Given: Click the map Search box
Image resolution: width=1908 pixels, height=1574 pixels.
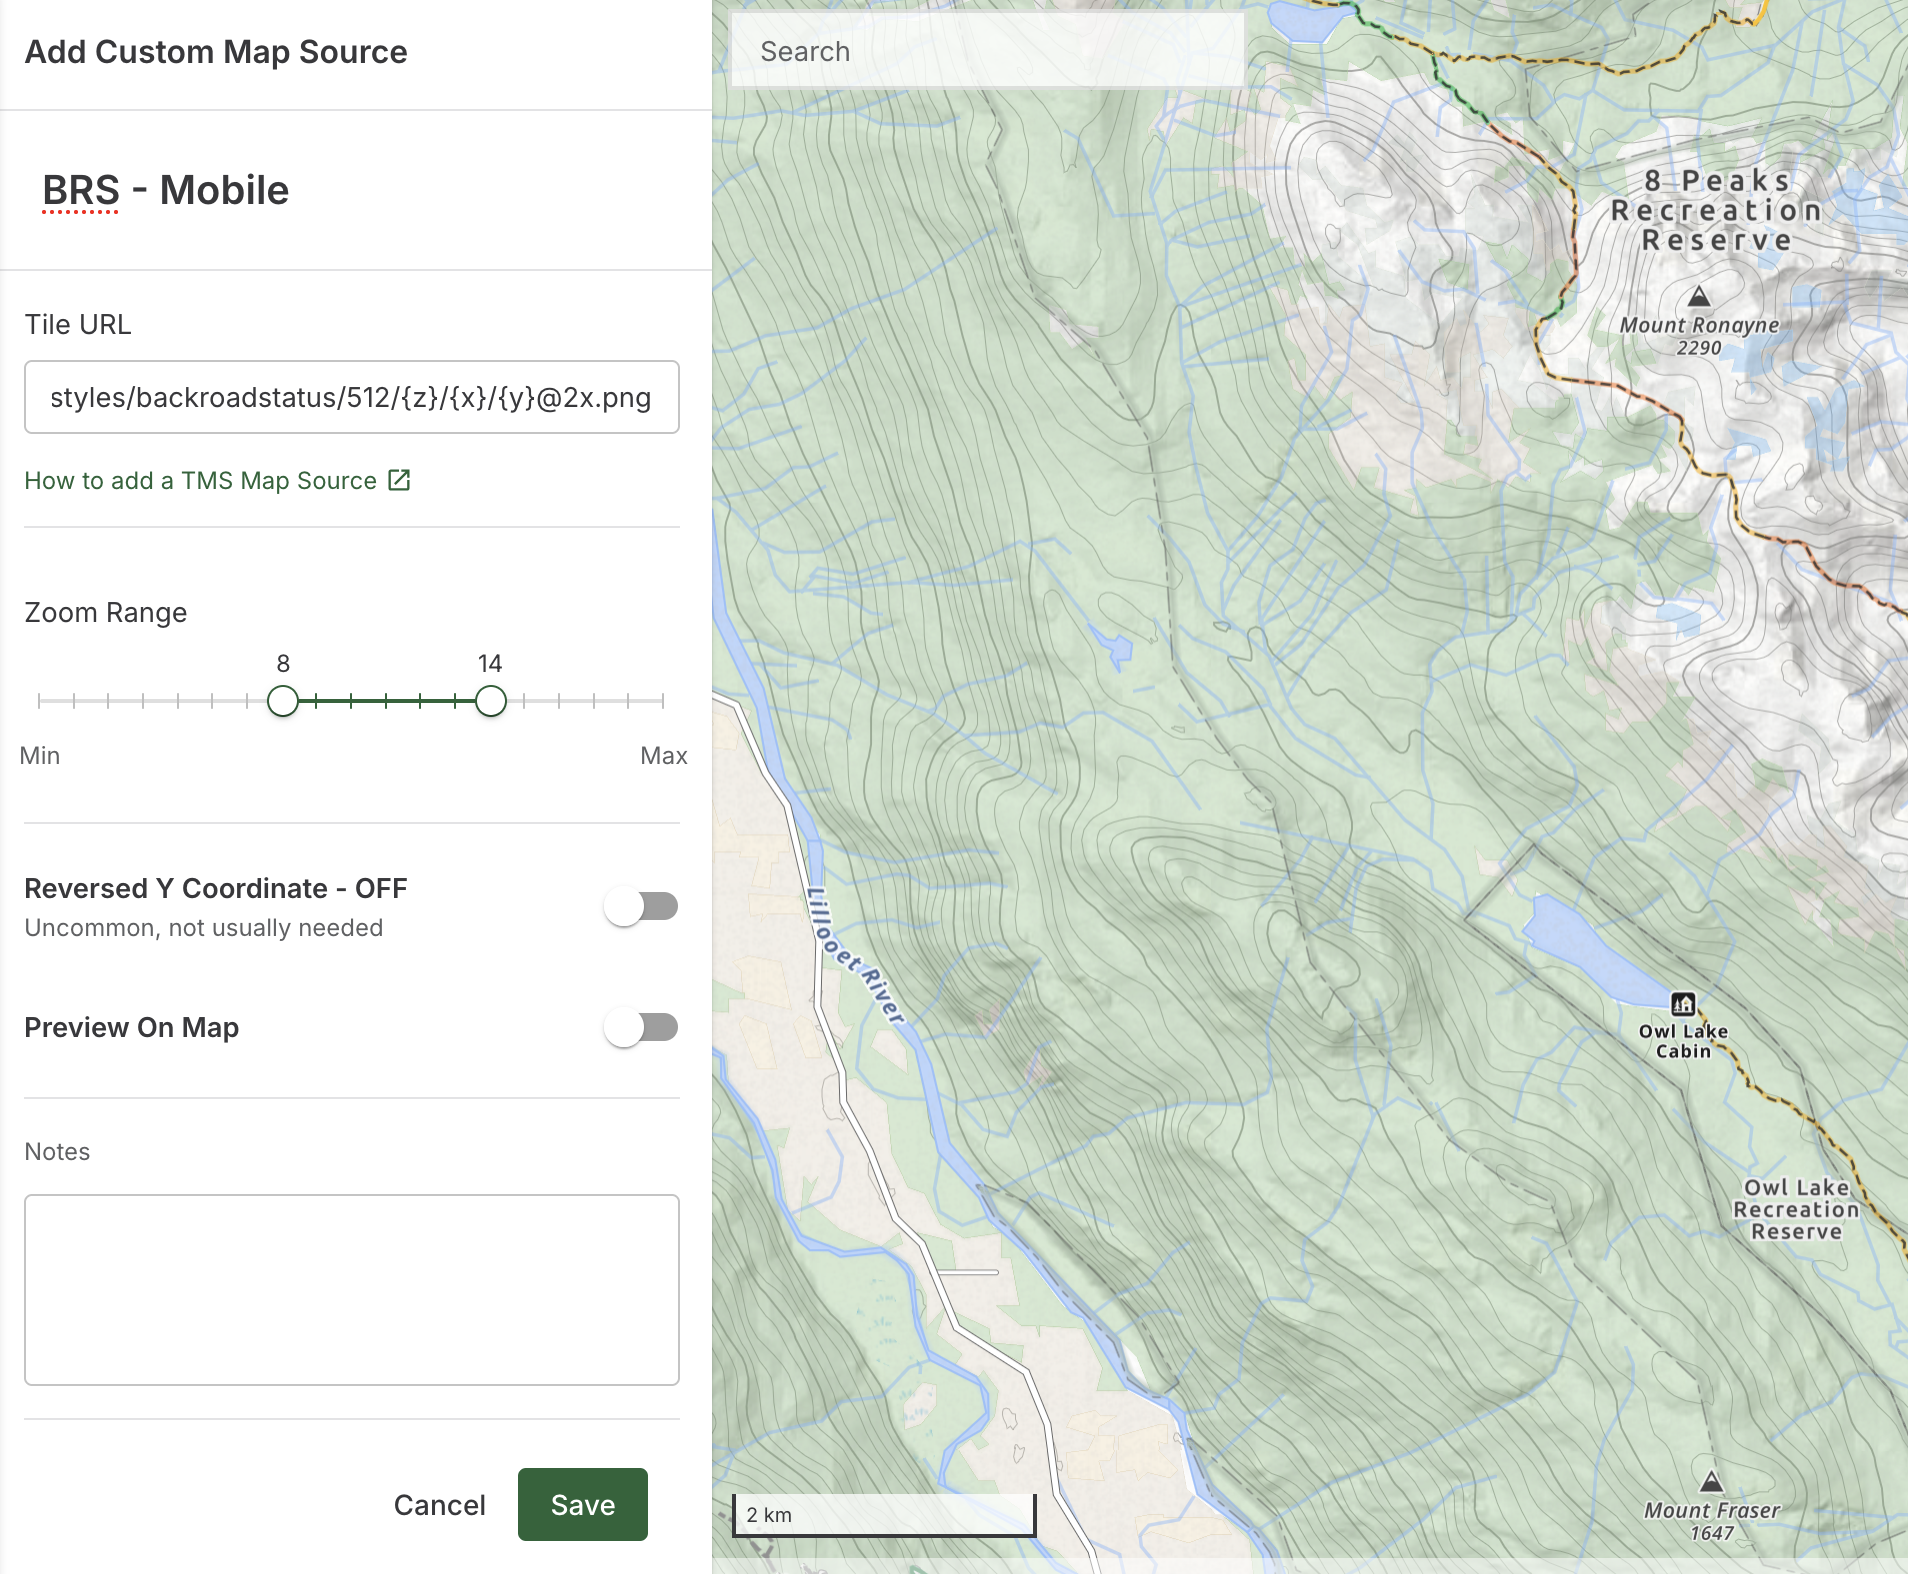Looking at the screenshot, I should coord(987,51).
